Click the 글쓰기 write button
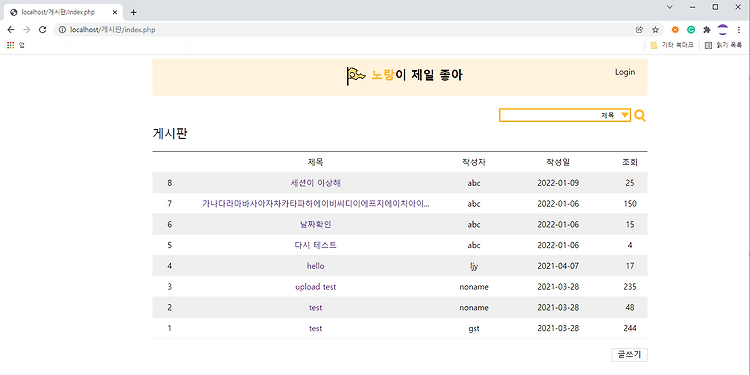The width and height of the screenshot is (750, 375). click(629, 355)
